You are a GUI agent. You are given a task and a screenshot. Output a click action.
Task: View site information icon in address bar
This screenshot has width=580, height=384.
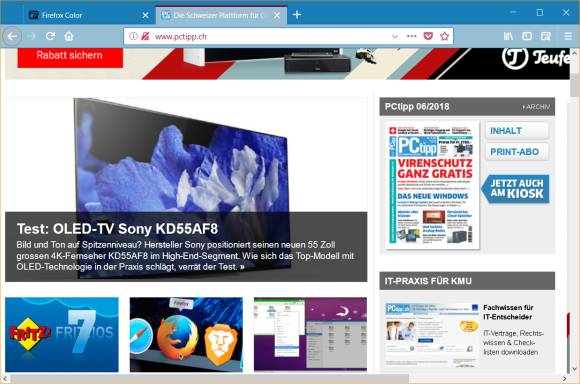click(x=134, y=36)
